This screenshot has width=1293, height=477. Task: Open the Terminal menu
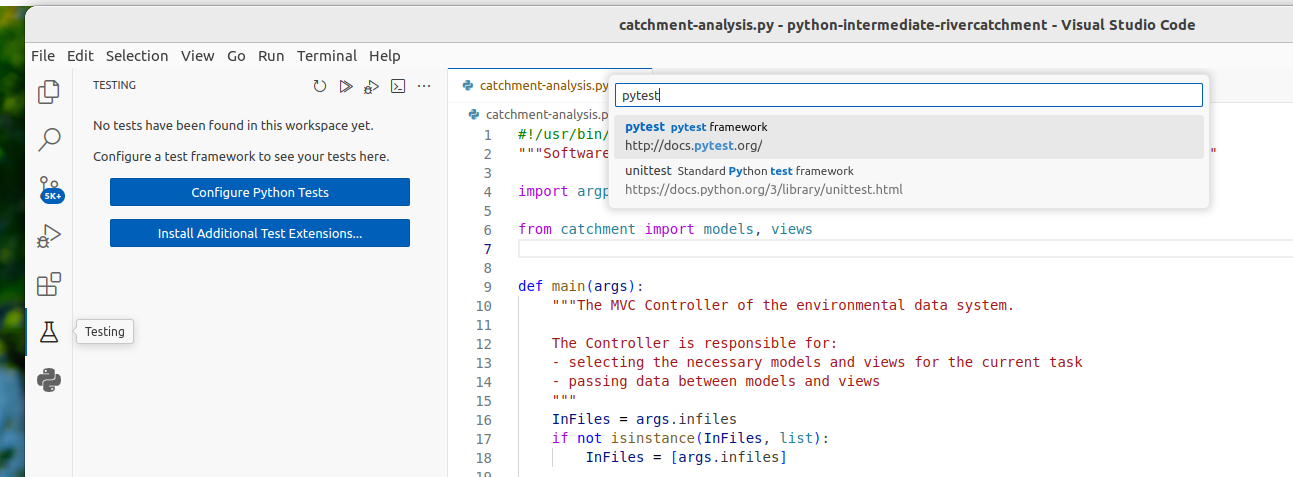[327, 56]
